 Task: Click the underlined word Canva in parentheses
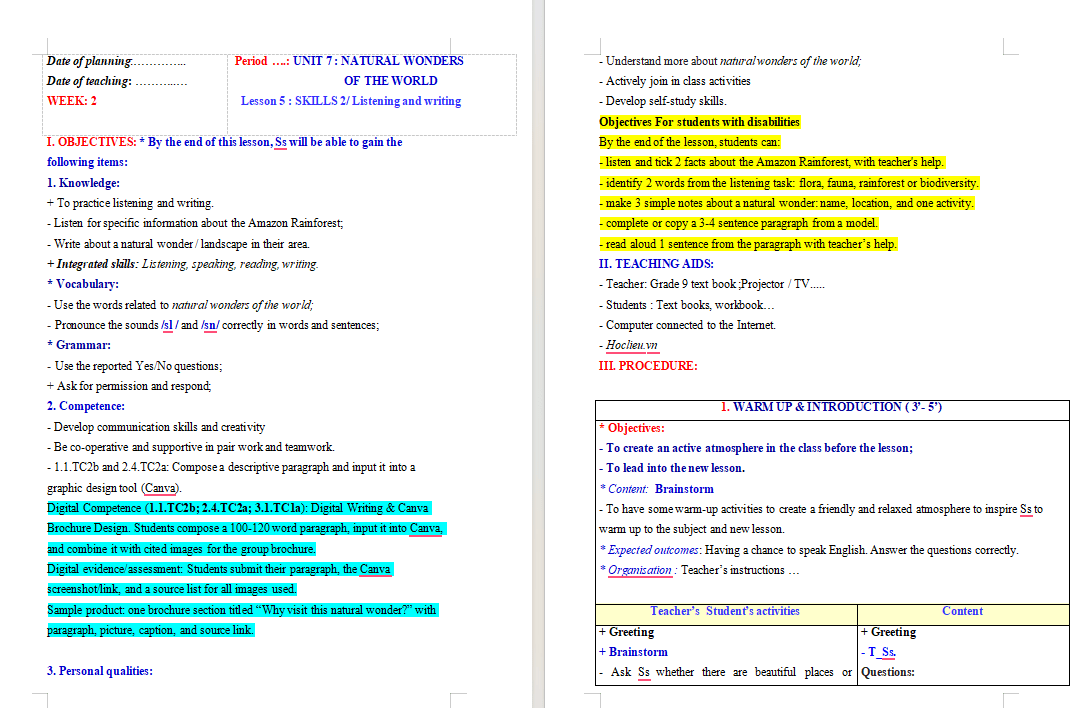[x=160, y=488]
